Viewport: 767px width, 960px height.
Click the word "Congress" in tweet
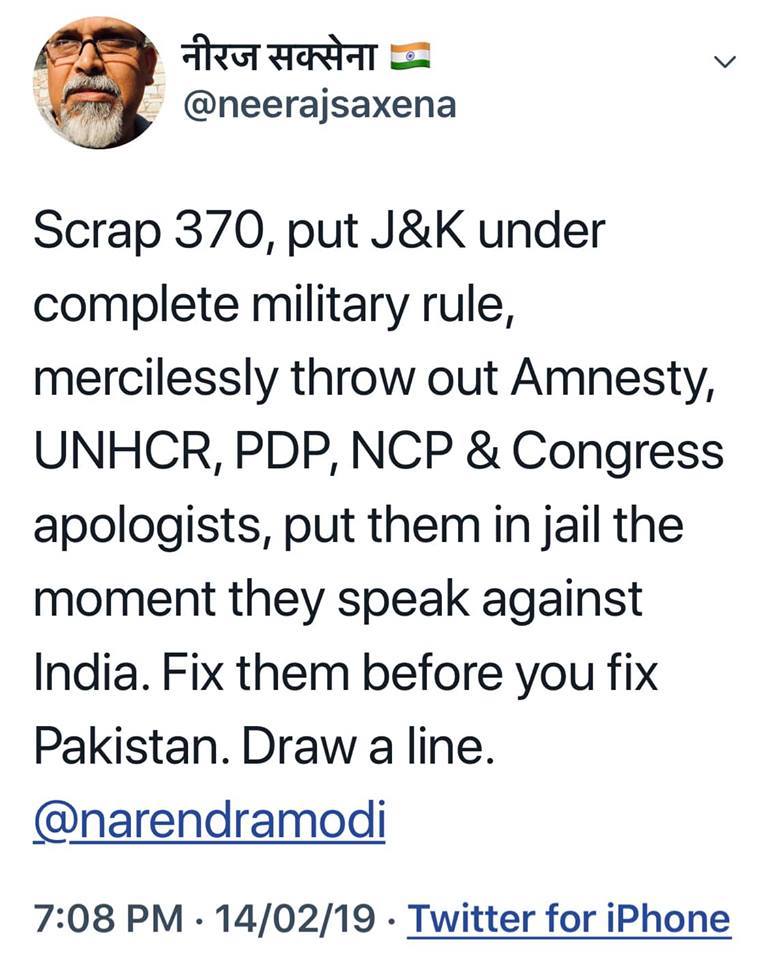coord(621,454)
